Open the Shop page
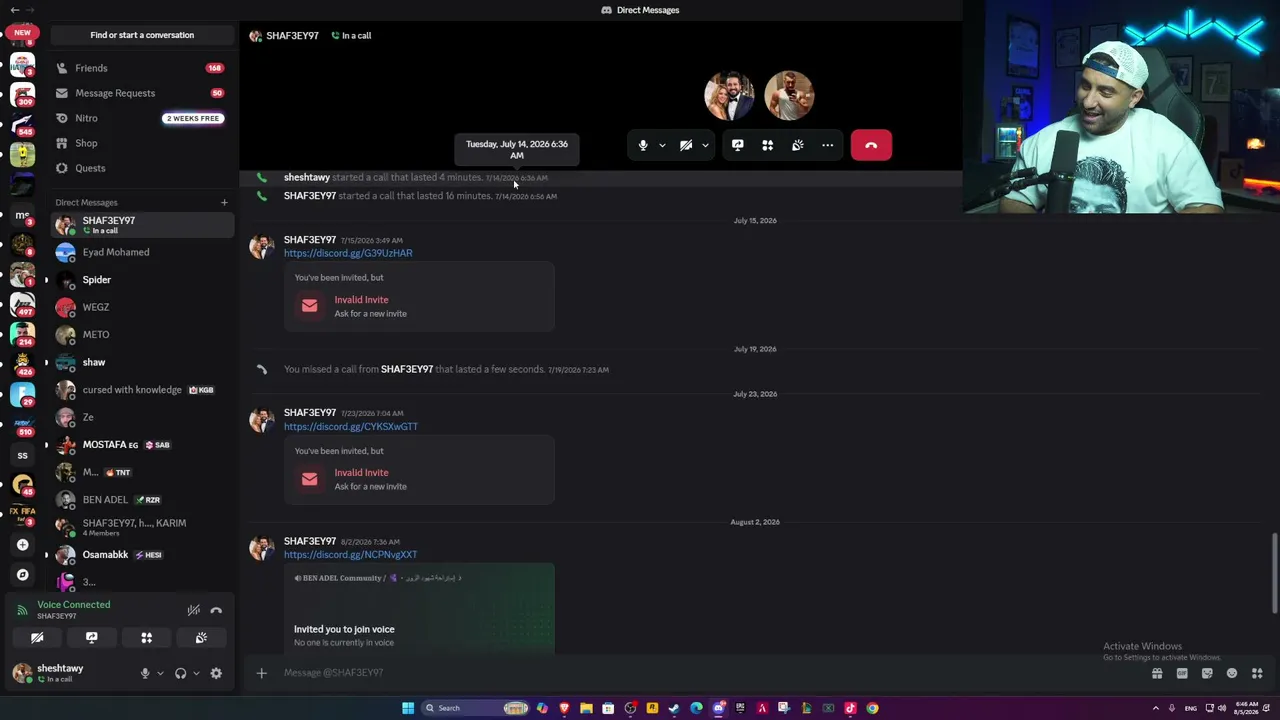 [x=142, y=143]
